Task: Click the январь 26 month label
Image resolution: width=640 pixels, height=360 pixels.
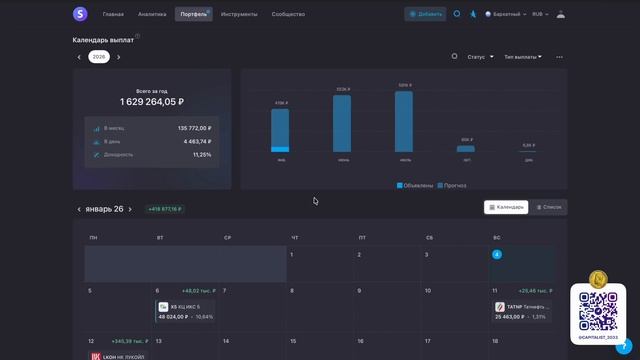Action: 104,209
